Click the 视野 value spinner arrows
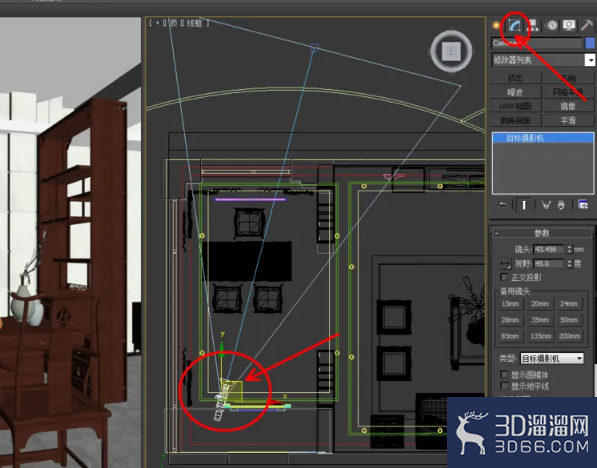The width and height of the screenshot is (597, 468). click(569, 264)
